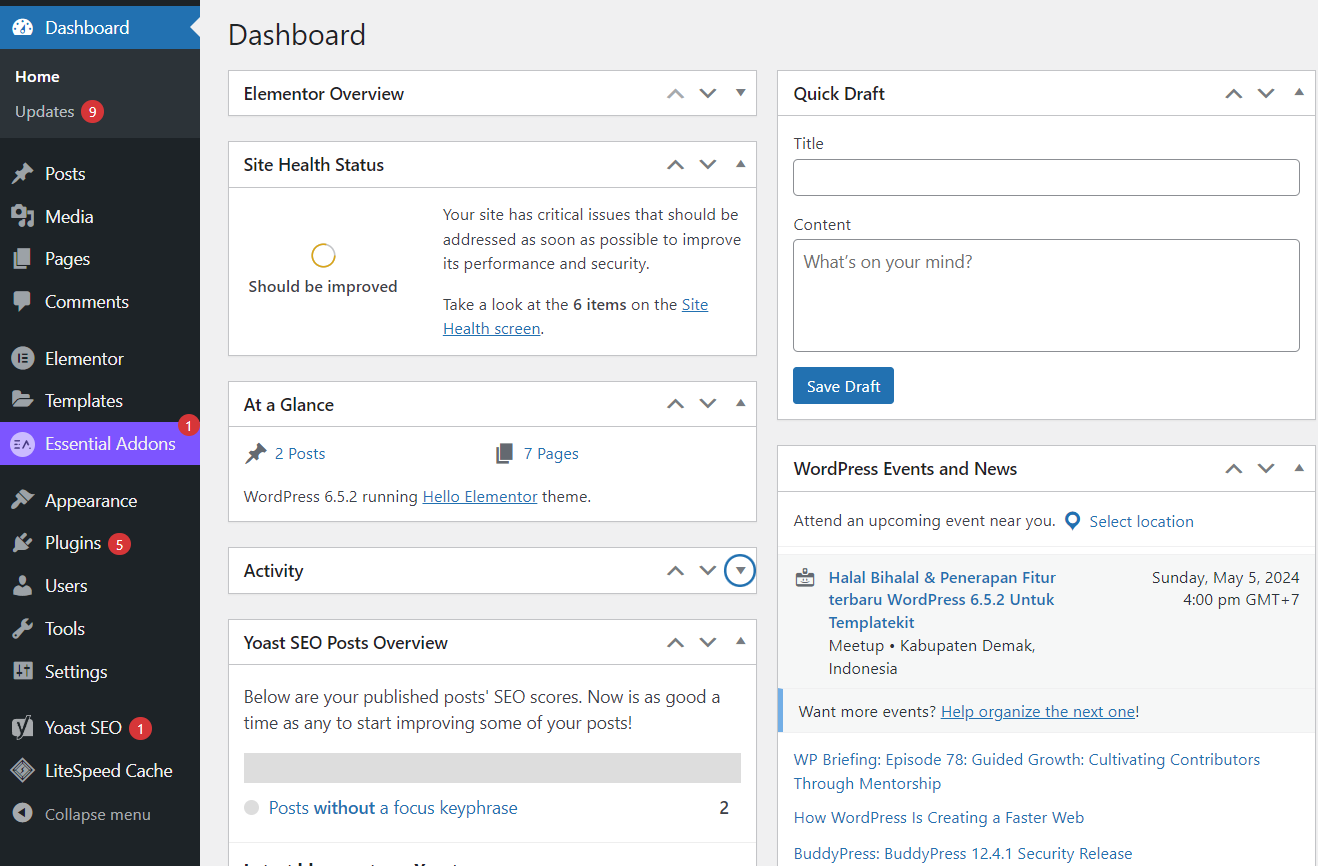Click the Collapse menu arrow icon
The width and height of the screenshot is (1318, 866).
pos(22,814)
